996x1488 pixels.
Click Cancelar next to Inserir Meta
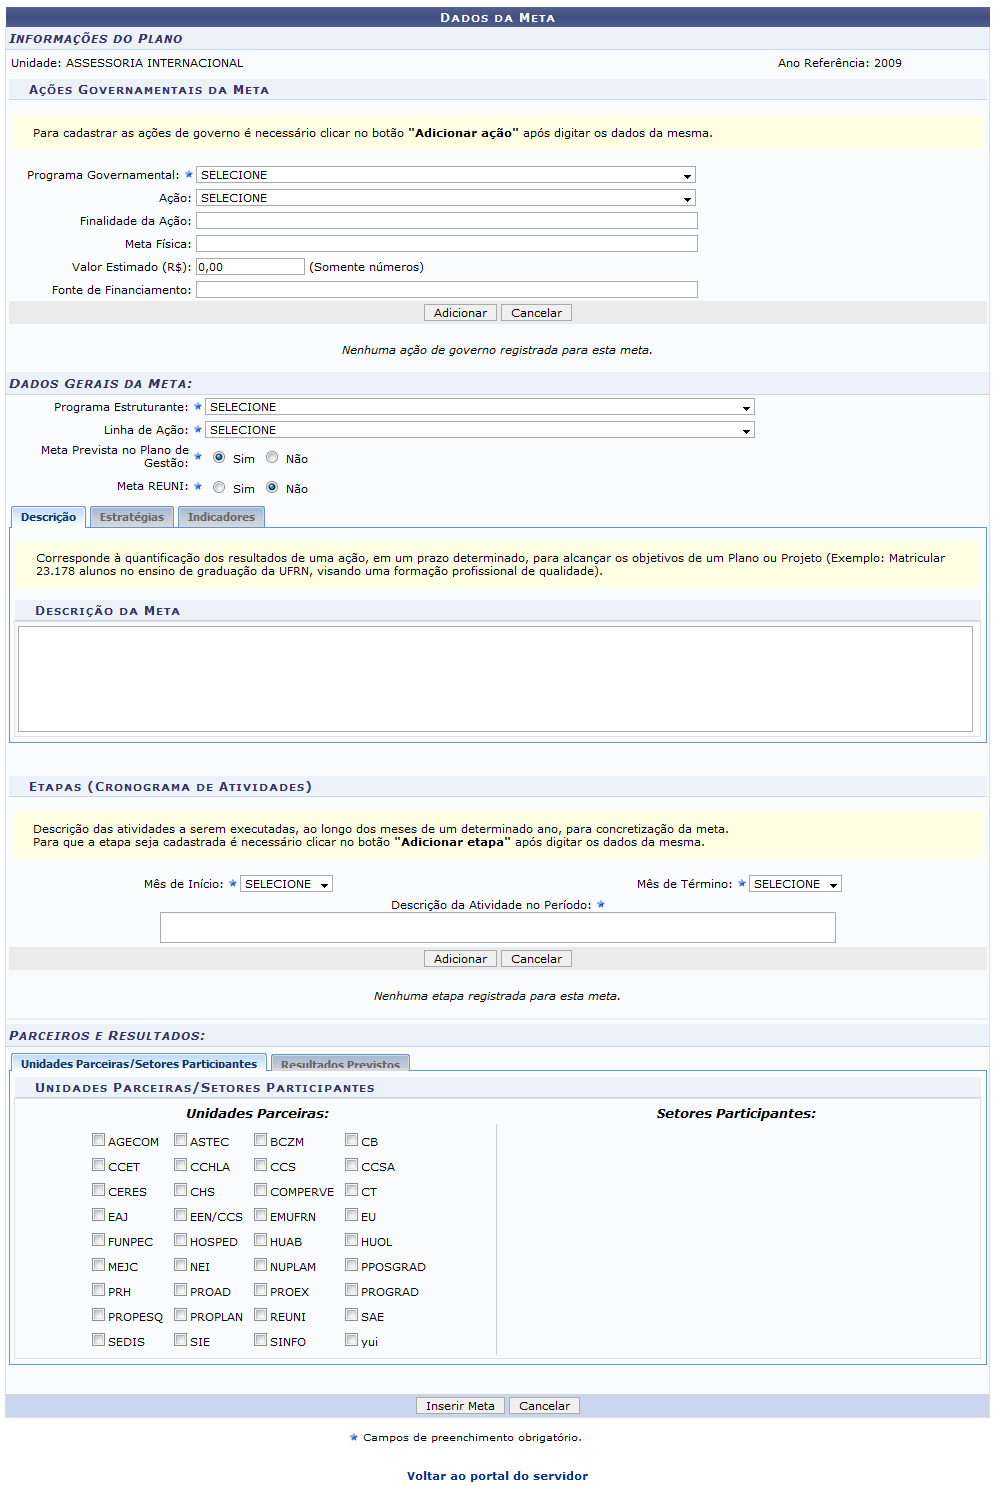click(x=544, y=1406)
